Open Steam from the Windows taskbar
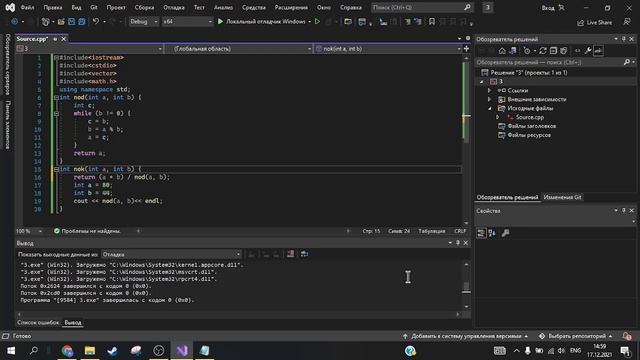 (113, 351)
